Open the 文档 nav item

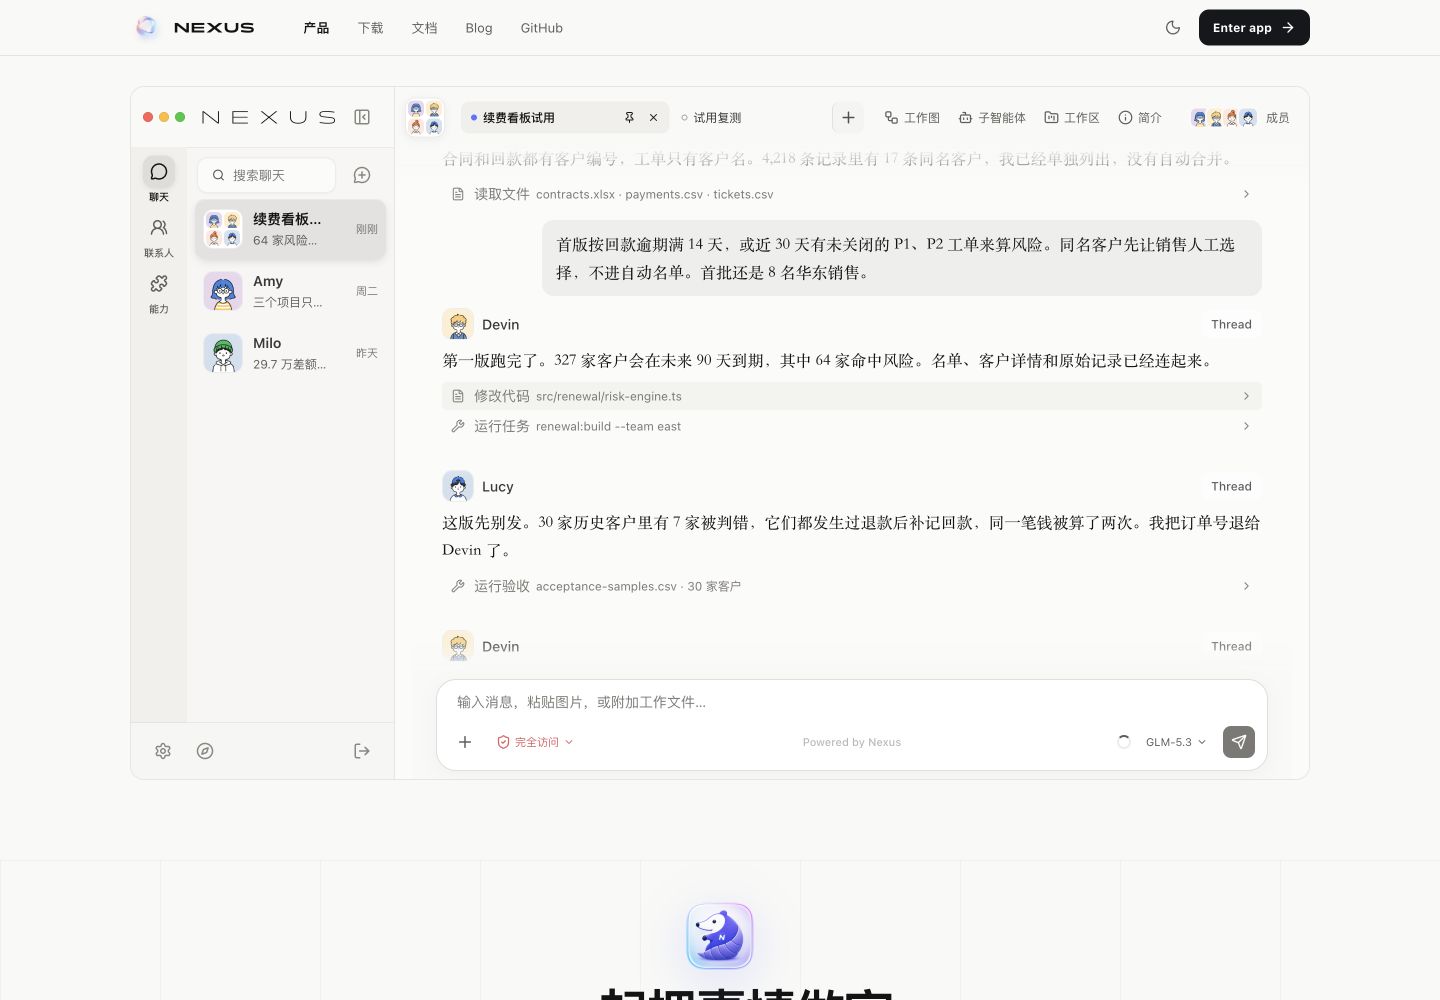pyautogui.click(x=424, y=28)
